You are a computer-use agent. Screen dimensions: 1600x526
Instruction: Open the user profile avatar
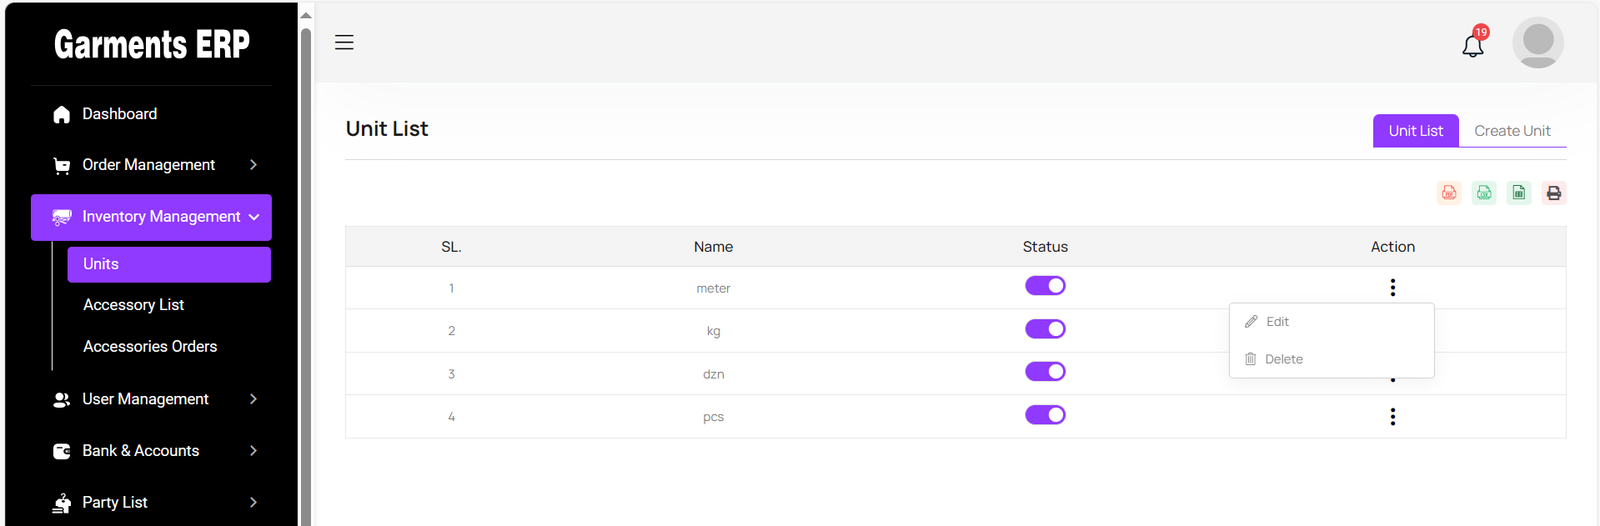point(1537,43)
